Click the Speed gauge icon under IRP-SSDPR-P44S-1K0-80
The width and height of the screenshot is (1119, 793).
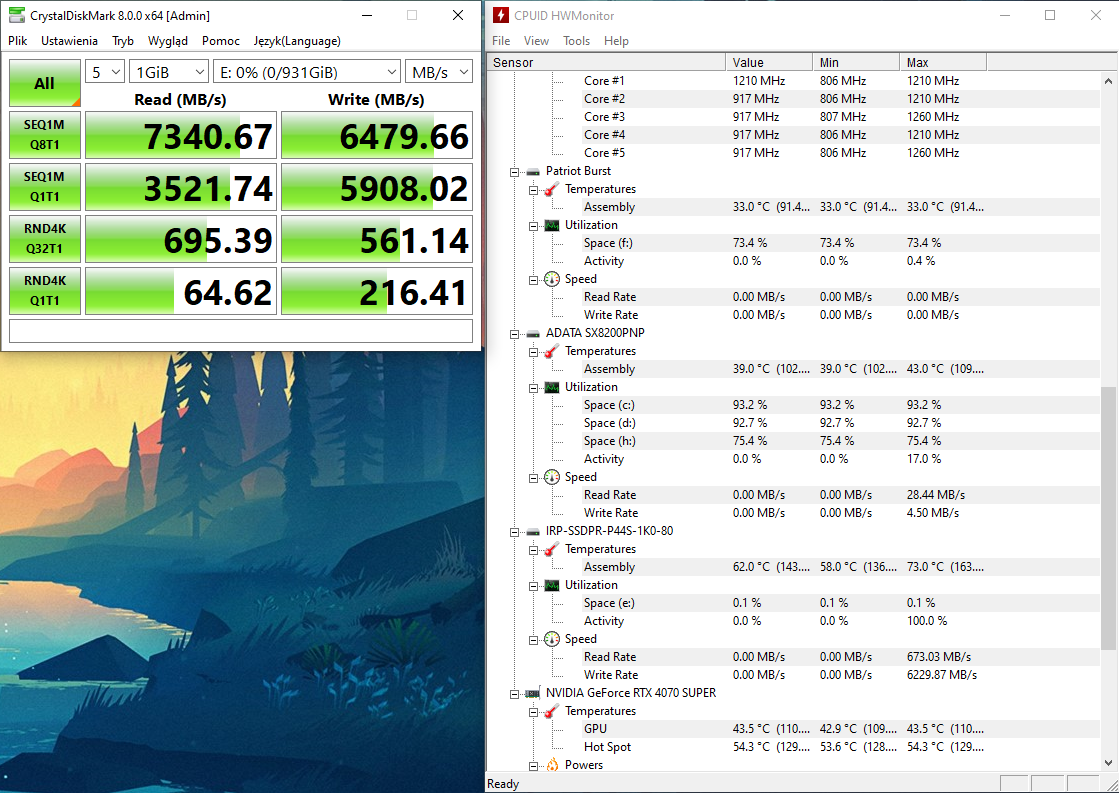click(x=552, y=639)
